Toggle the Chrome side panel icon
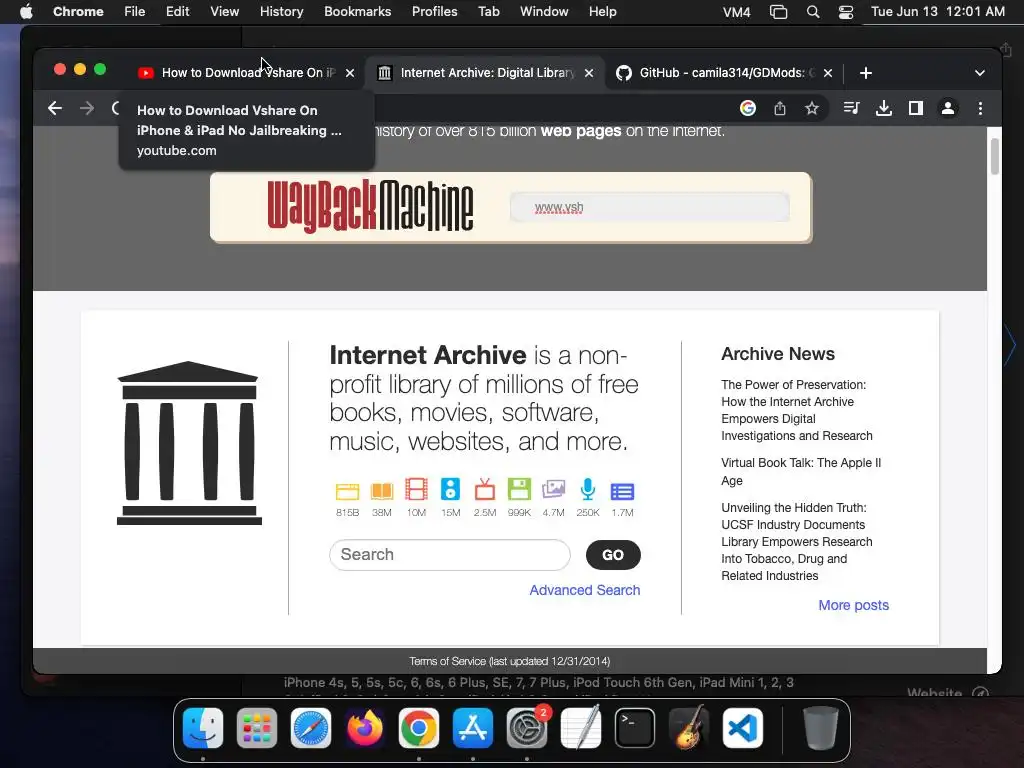Image resolution: width=1024 pixels, height=768 pixels. pos(916,108)
